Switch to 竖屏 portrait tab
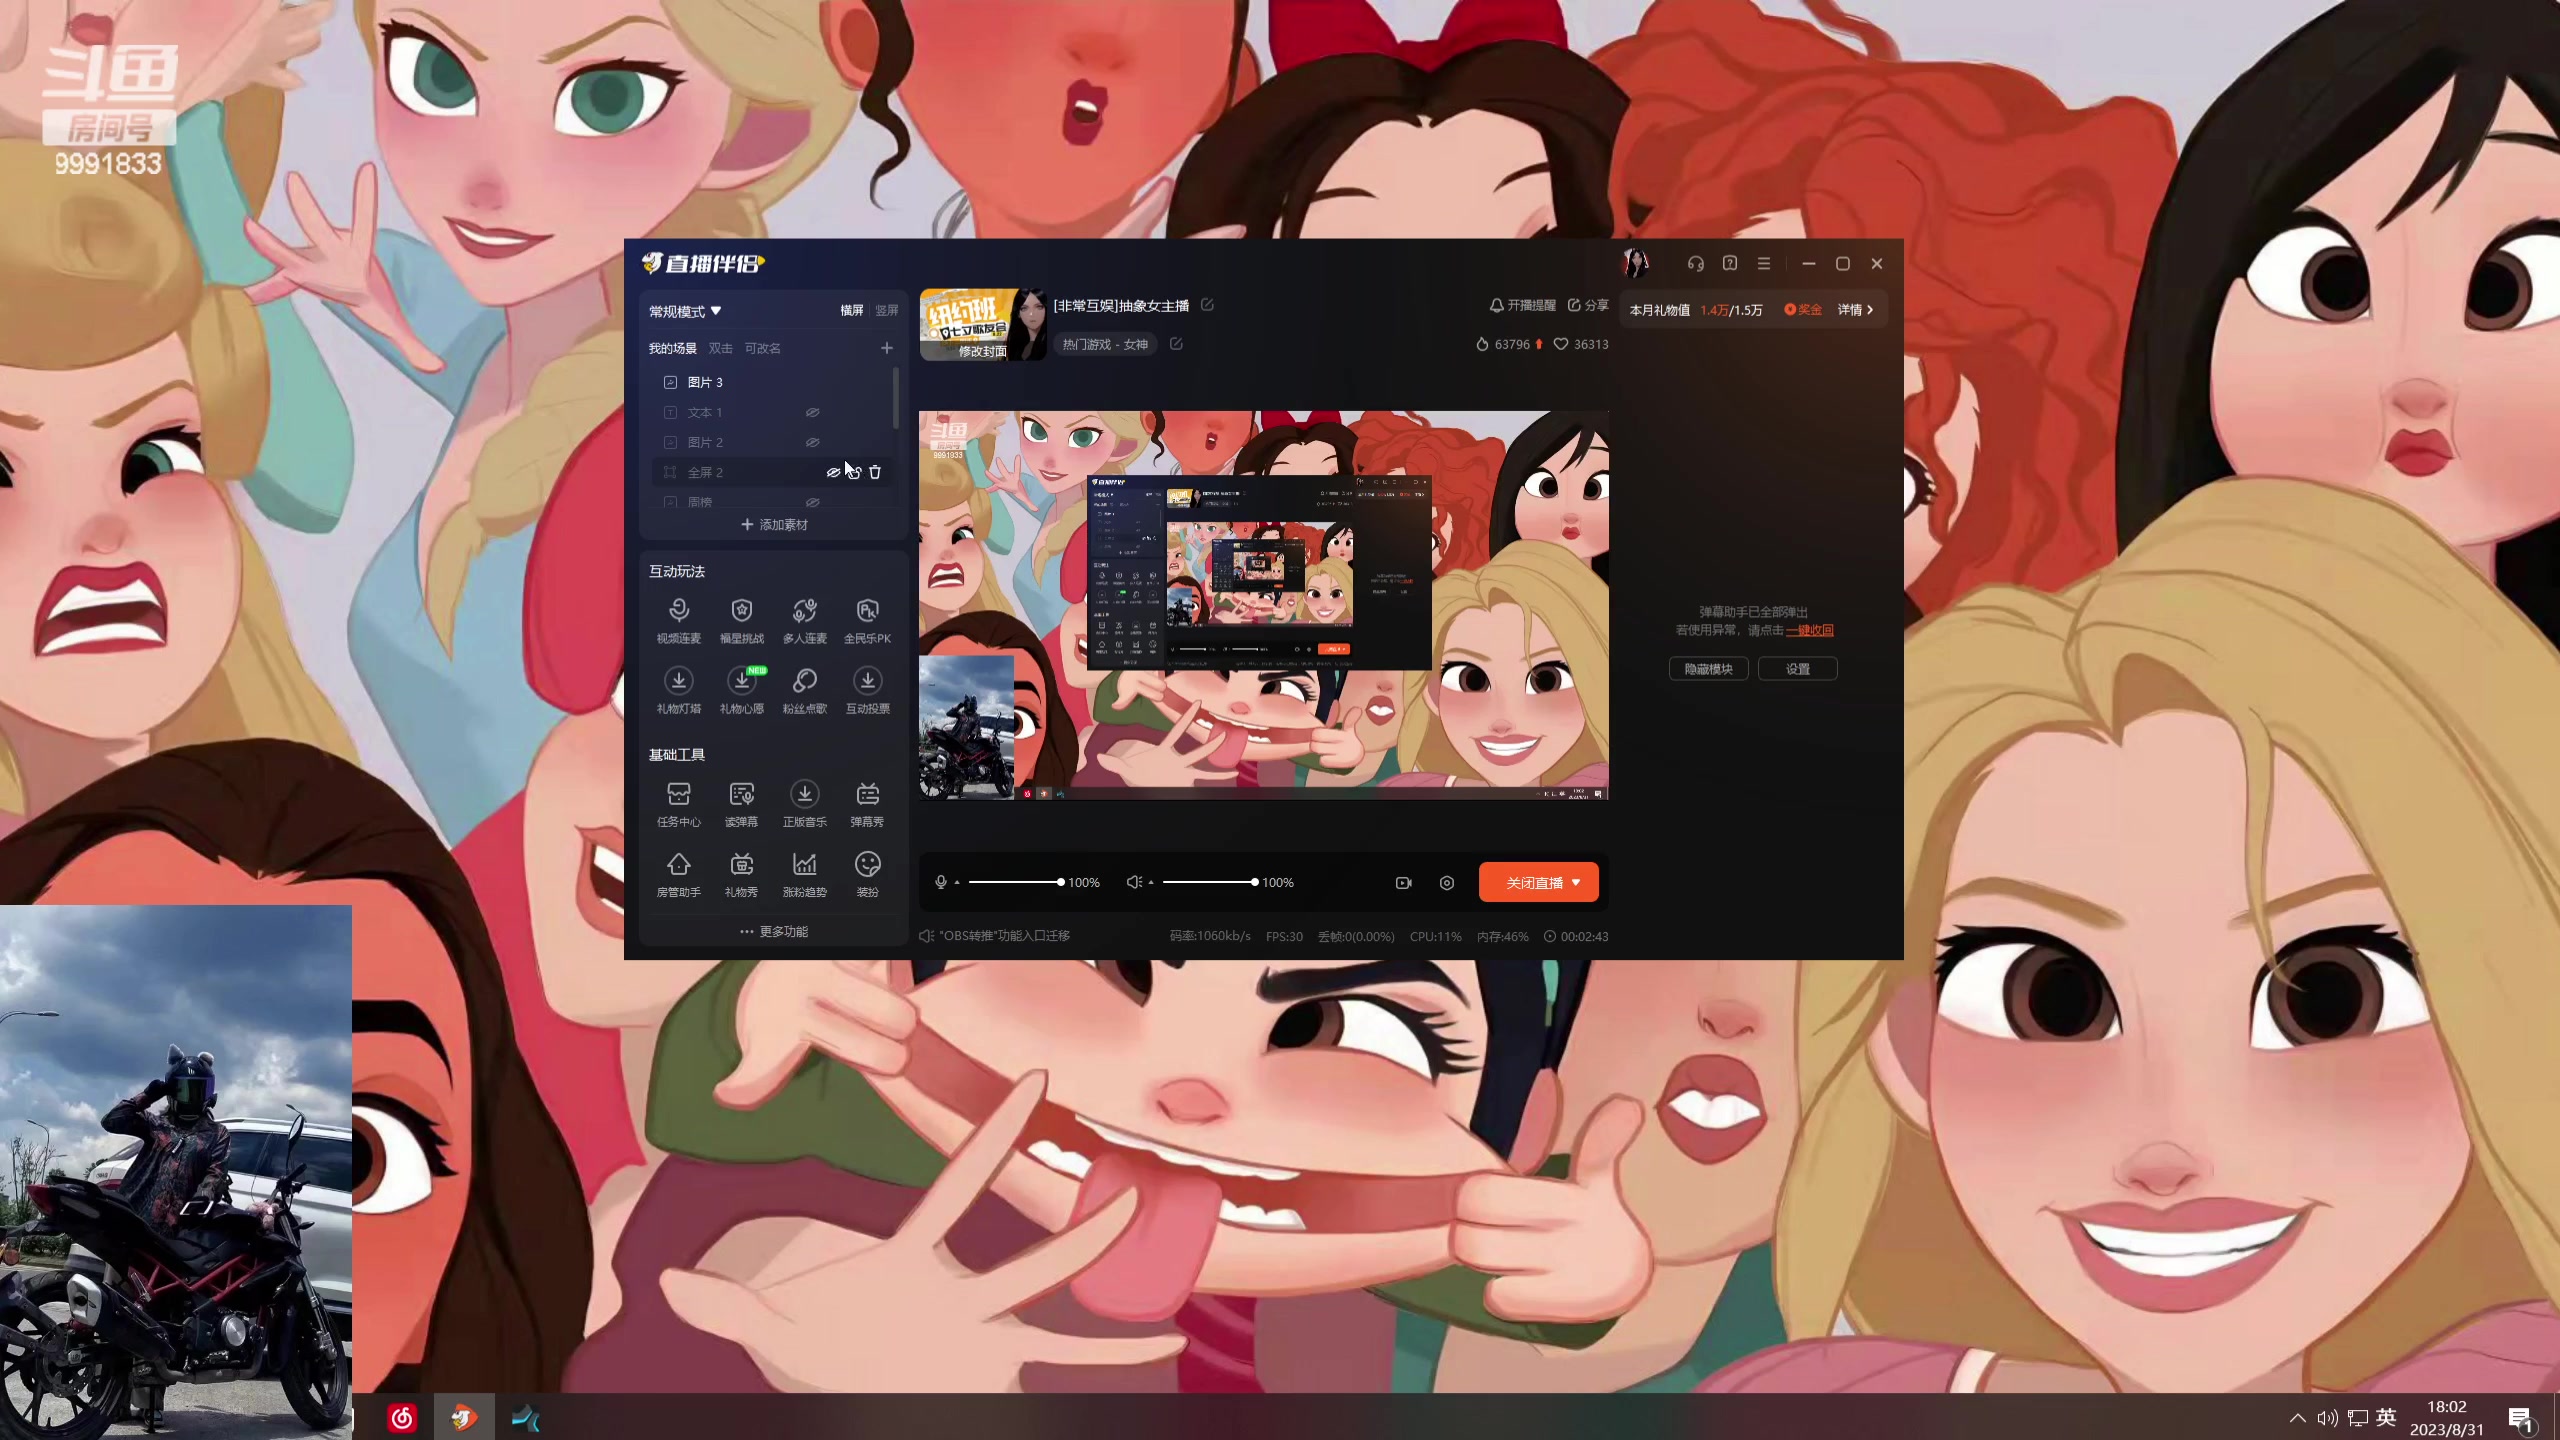The image size is (2560, 1440). click(x=887, y=311)
